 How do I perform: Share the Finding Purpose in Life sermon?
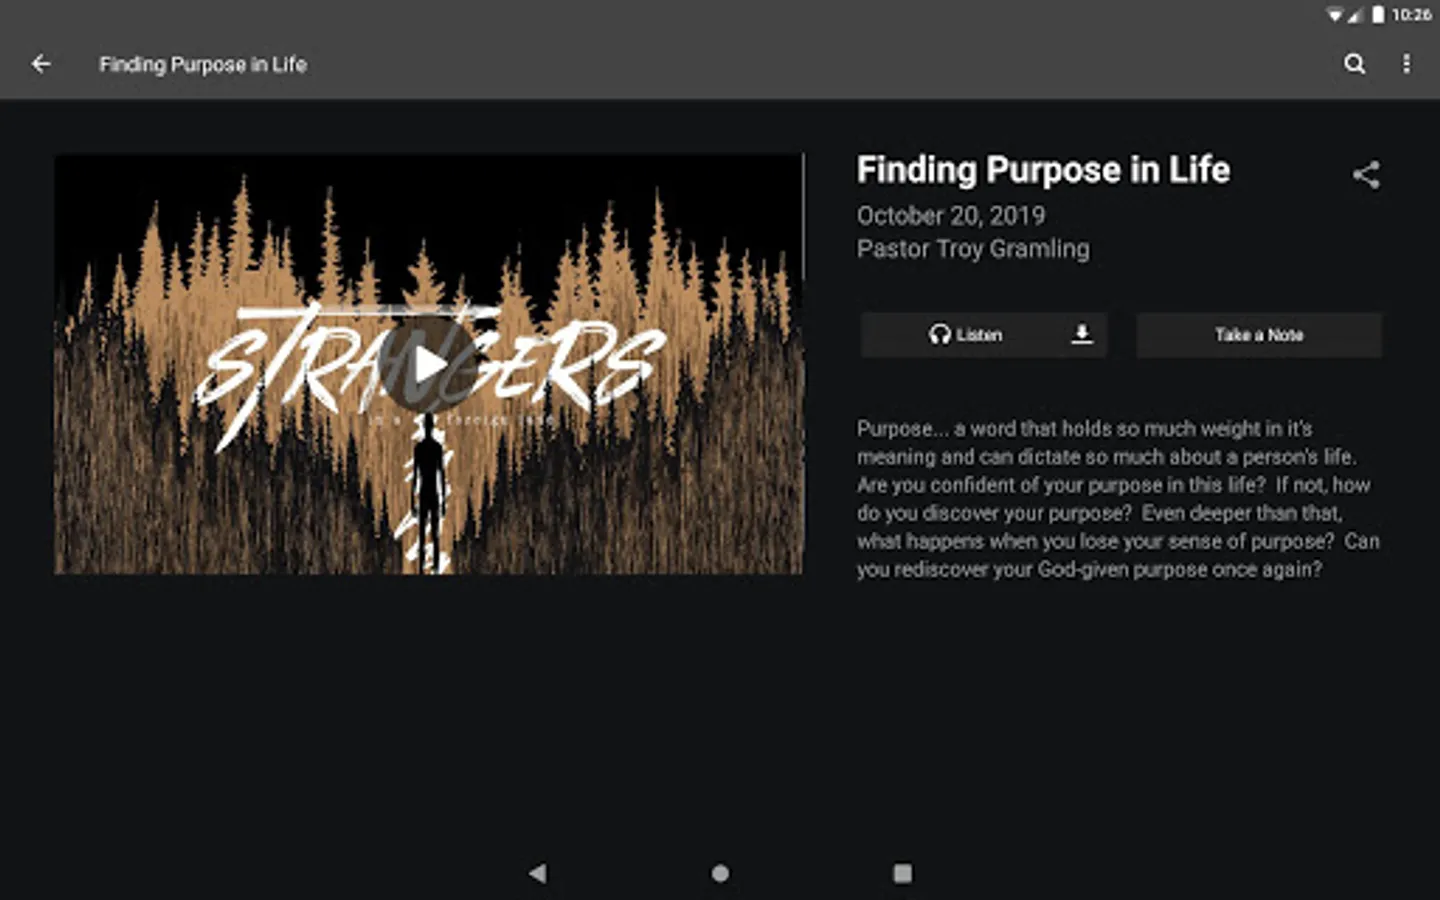[1366, 175]
